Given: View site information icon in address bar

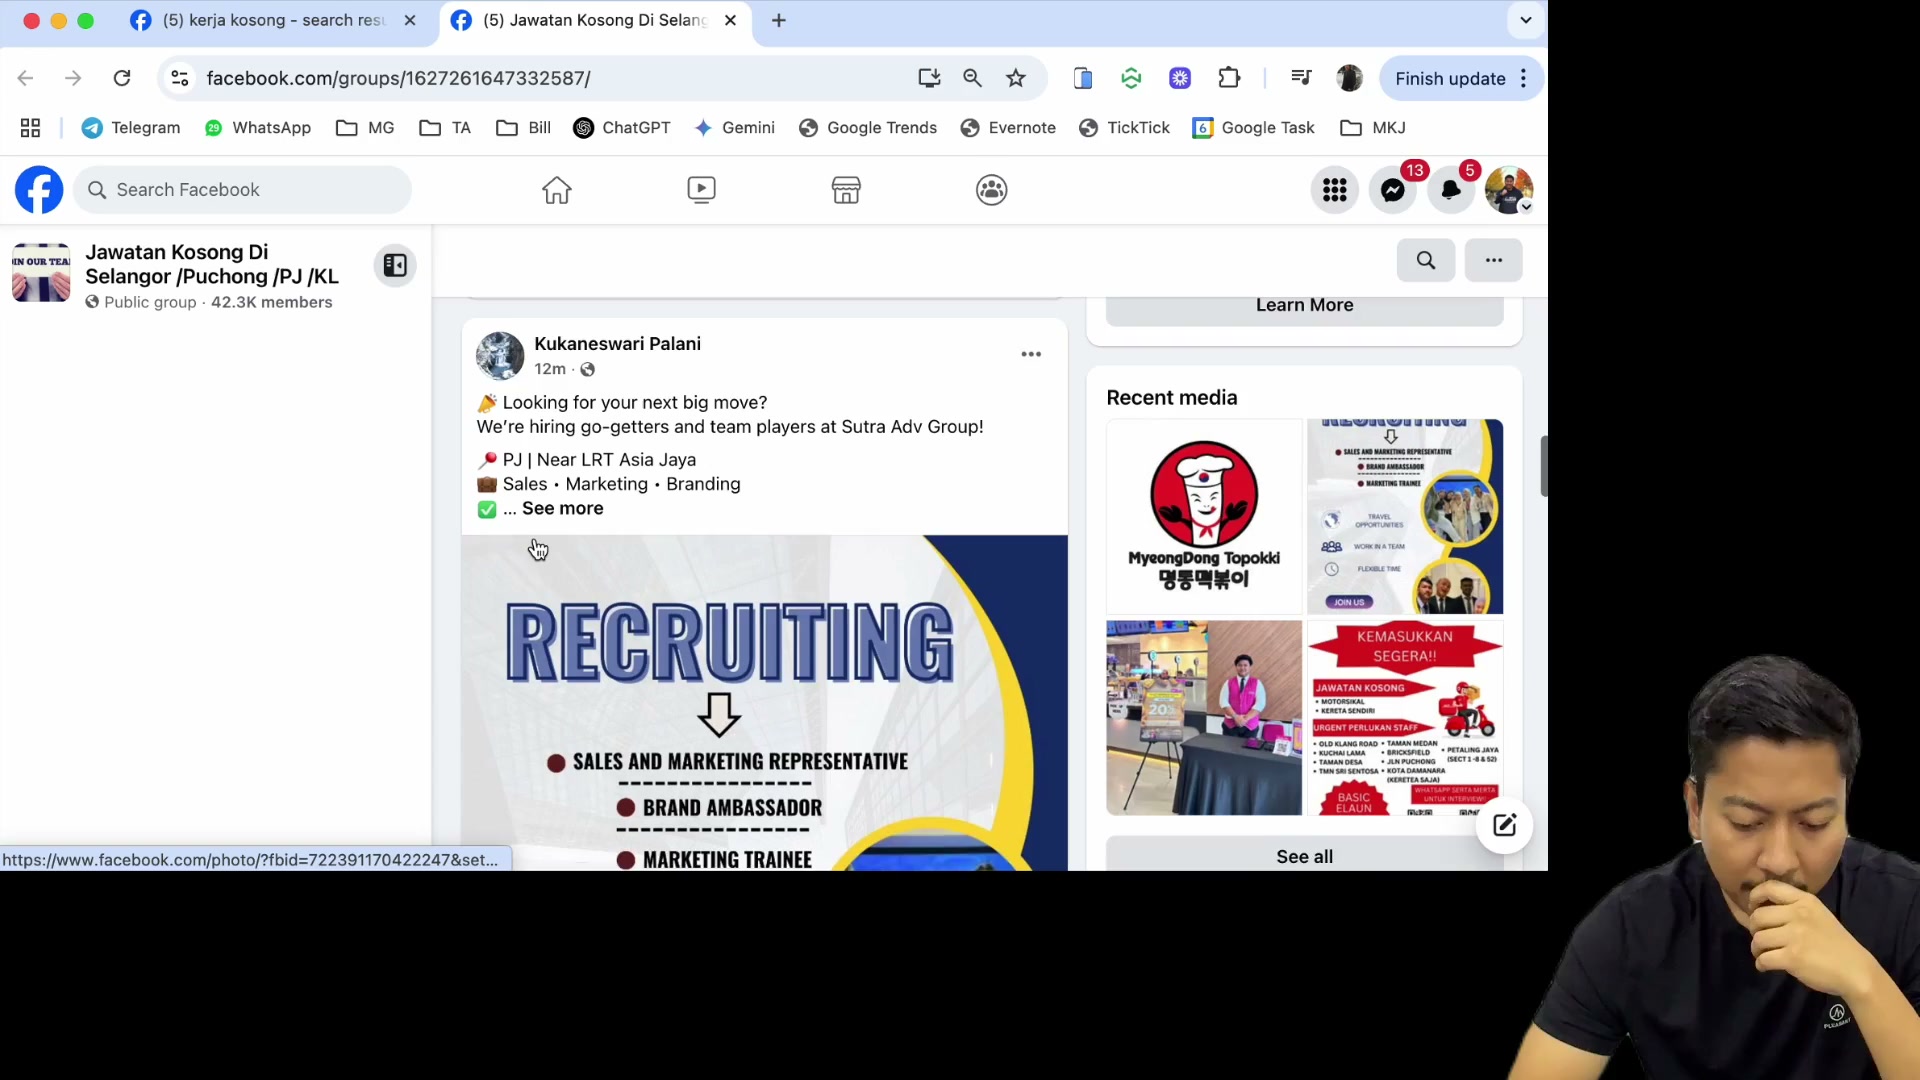Looking at the screenshot, I should point(180,78).
